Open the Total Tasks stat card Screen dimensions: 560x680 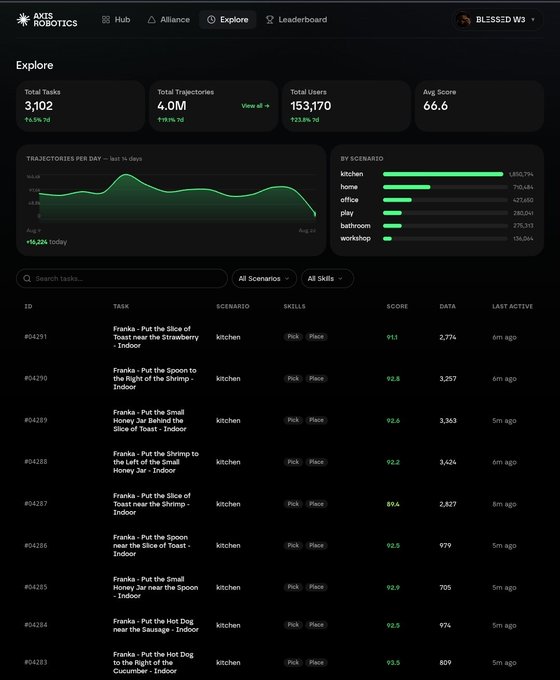(x=80, y=106)
